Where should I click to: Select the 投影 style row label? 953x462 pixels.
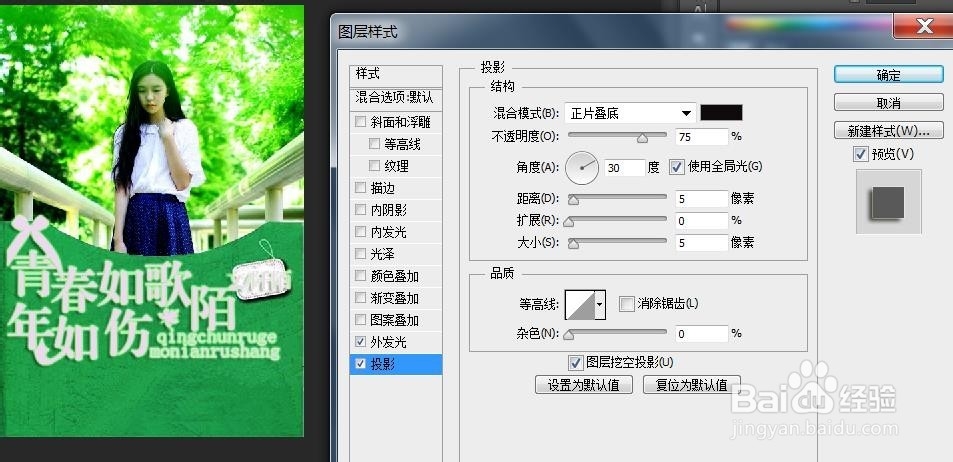(382, 364)
